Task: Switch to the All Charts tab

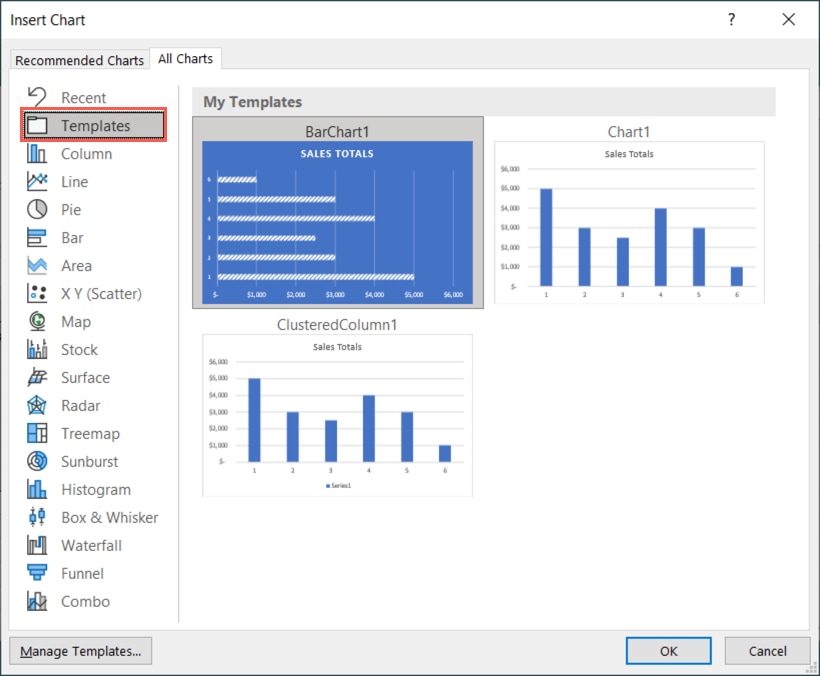Action: click(185, 58)
